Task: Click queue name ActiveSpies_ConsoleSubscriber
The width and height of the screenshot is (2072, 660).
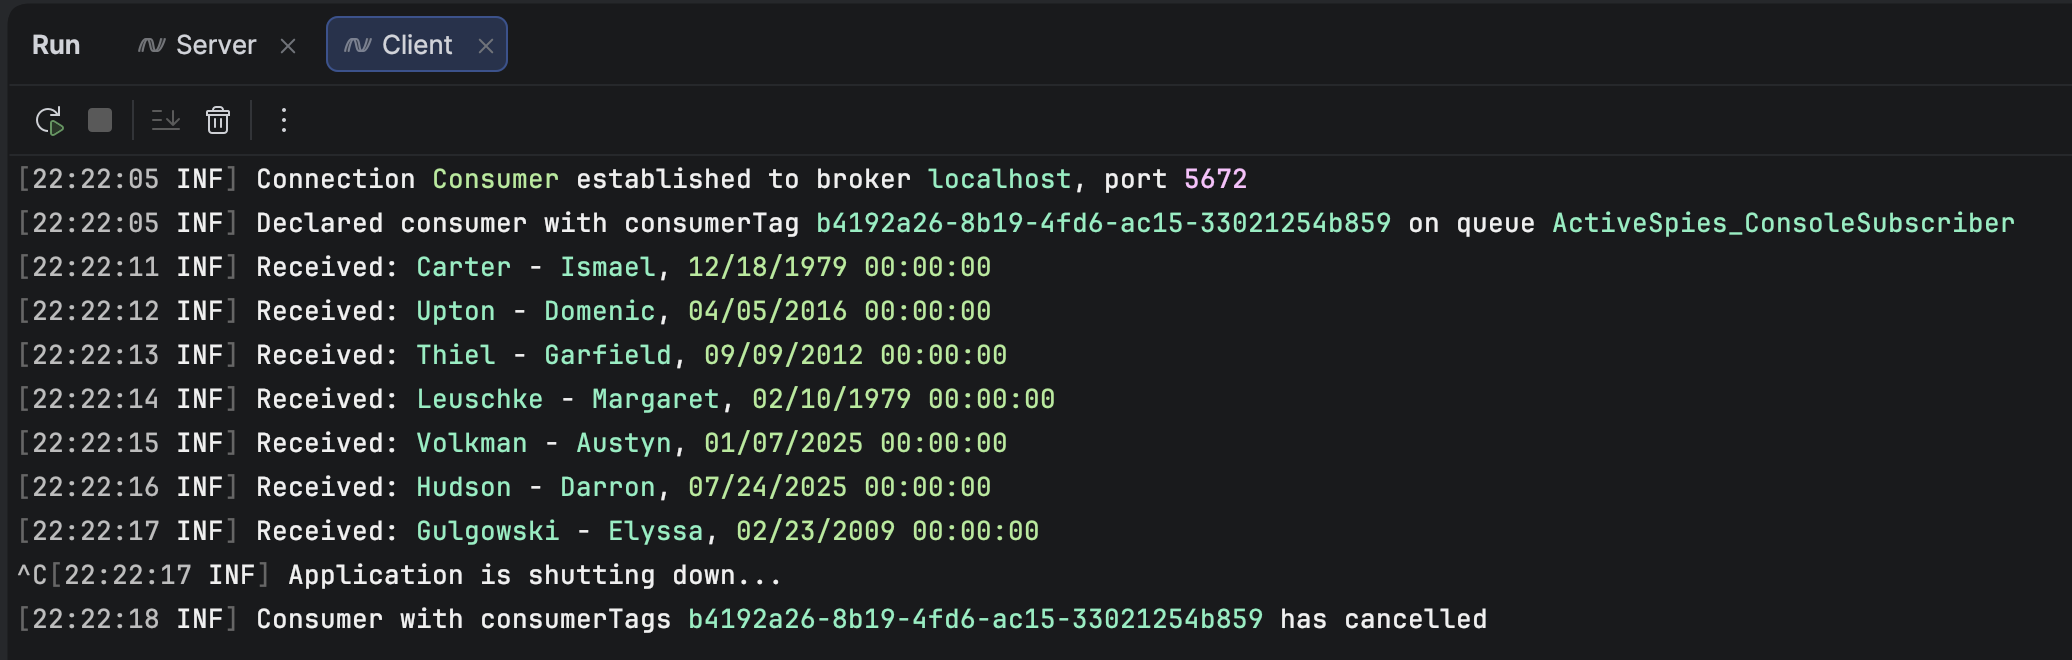Action: pyautogui.click(x=1783, y=223)
